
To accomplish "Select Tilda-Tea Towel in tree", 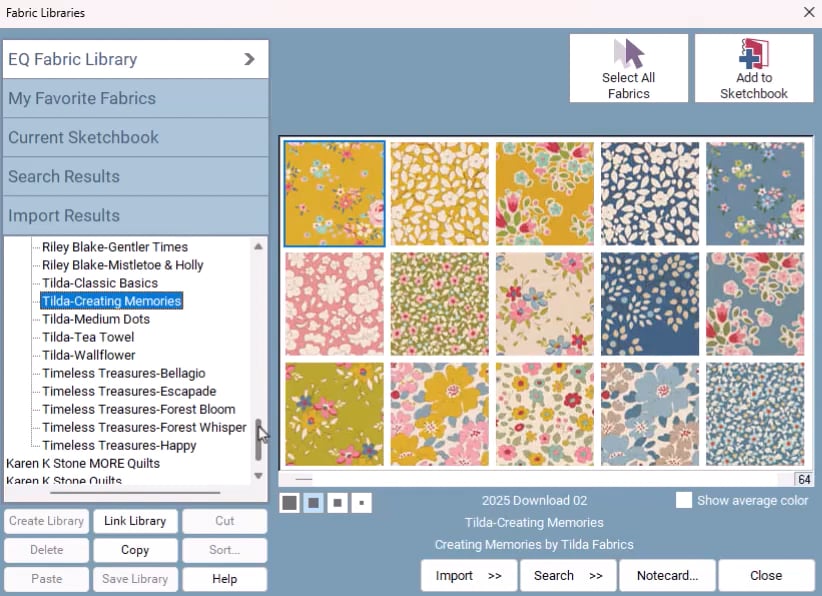I will (x=88, y=337).
